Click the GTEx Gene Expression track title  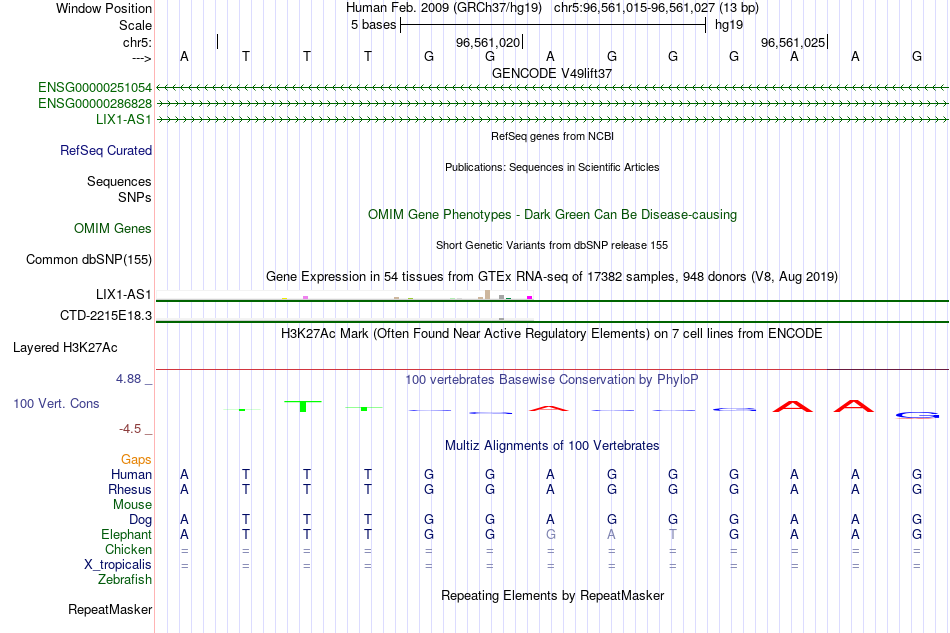(552, 277)
